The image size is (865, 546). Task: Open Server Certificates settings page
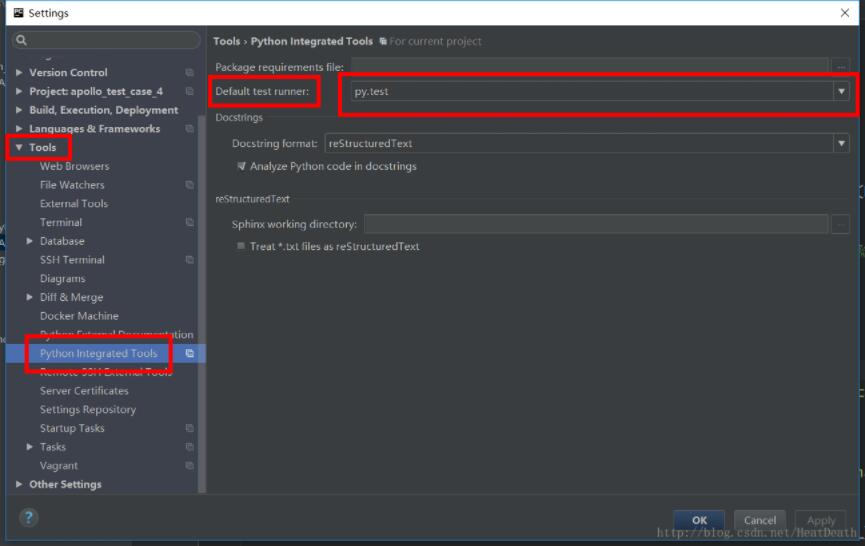pos(84,390)
